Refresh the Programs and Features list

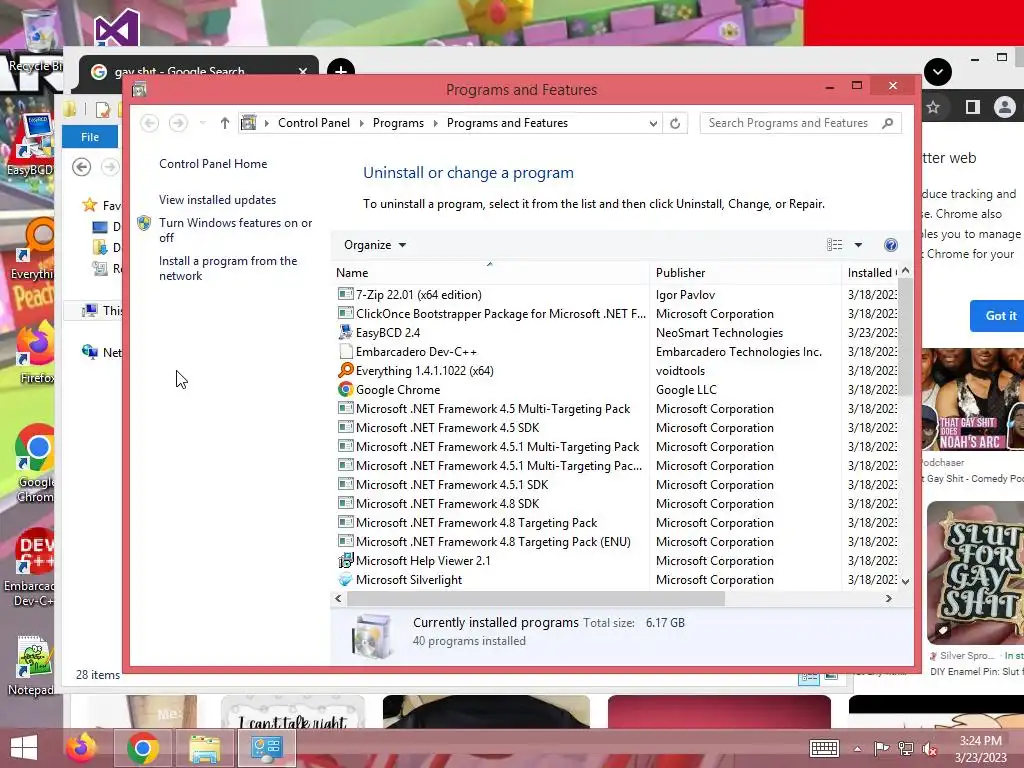click(x=675, y=123)
